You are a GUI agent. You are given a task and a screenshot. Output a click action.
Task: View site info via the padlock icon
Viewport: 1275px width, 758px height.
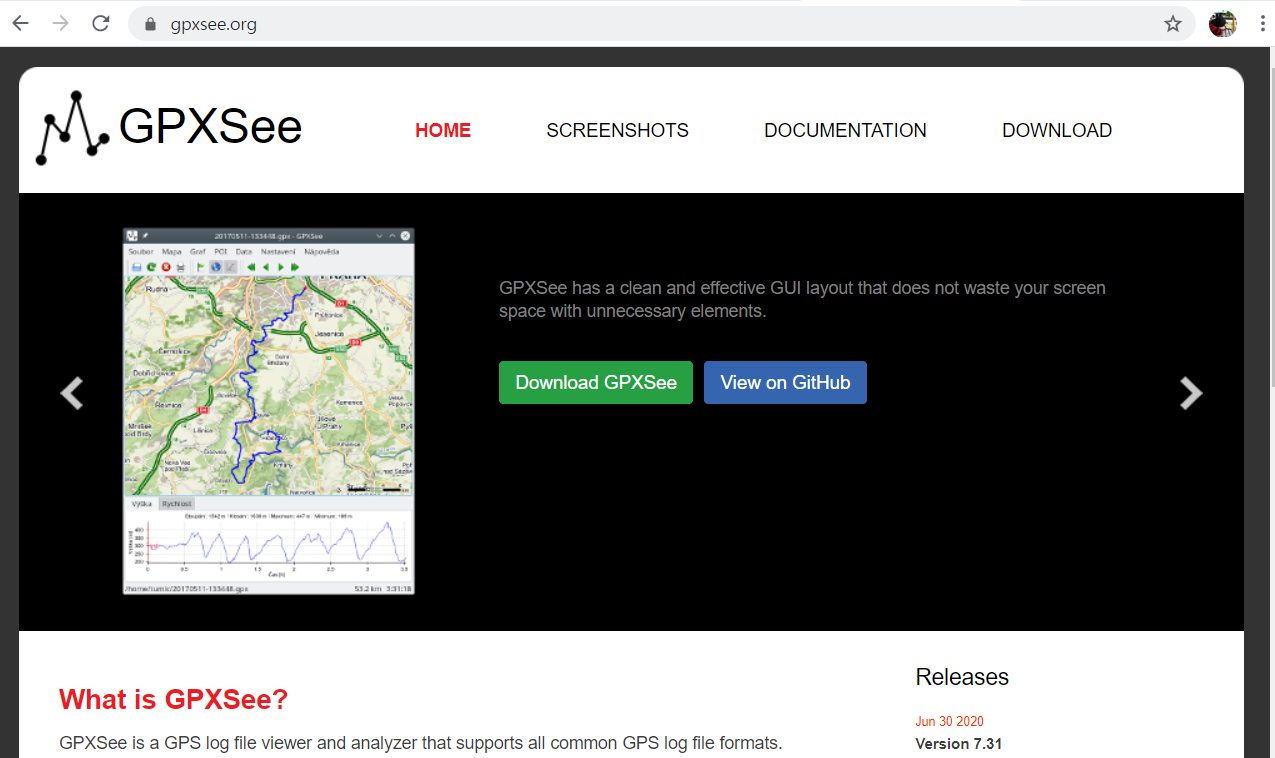[x=152, y=24]
